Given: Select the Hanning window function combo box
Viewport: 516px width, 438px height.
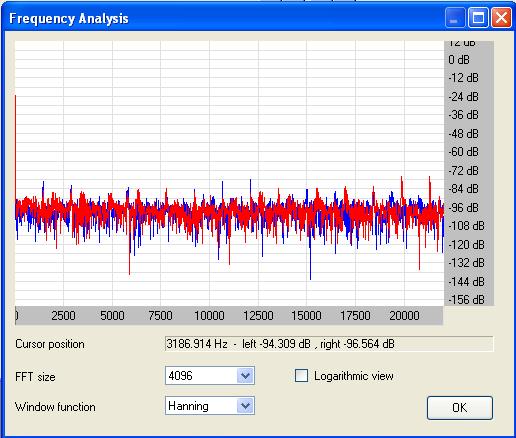Looking at the screenshot, I should 210,406.
